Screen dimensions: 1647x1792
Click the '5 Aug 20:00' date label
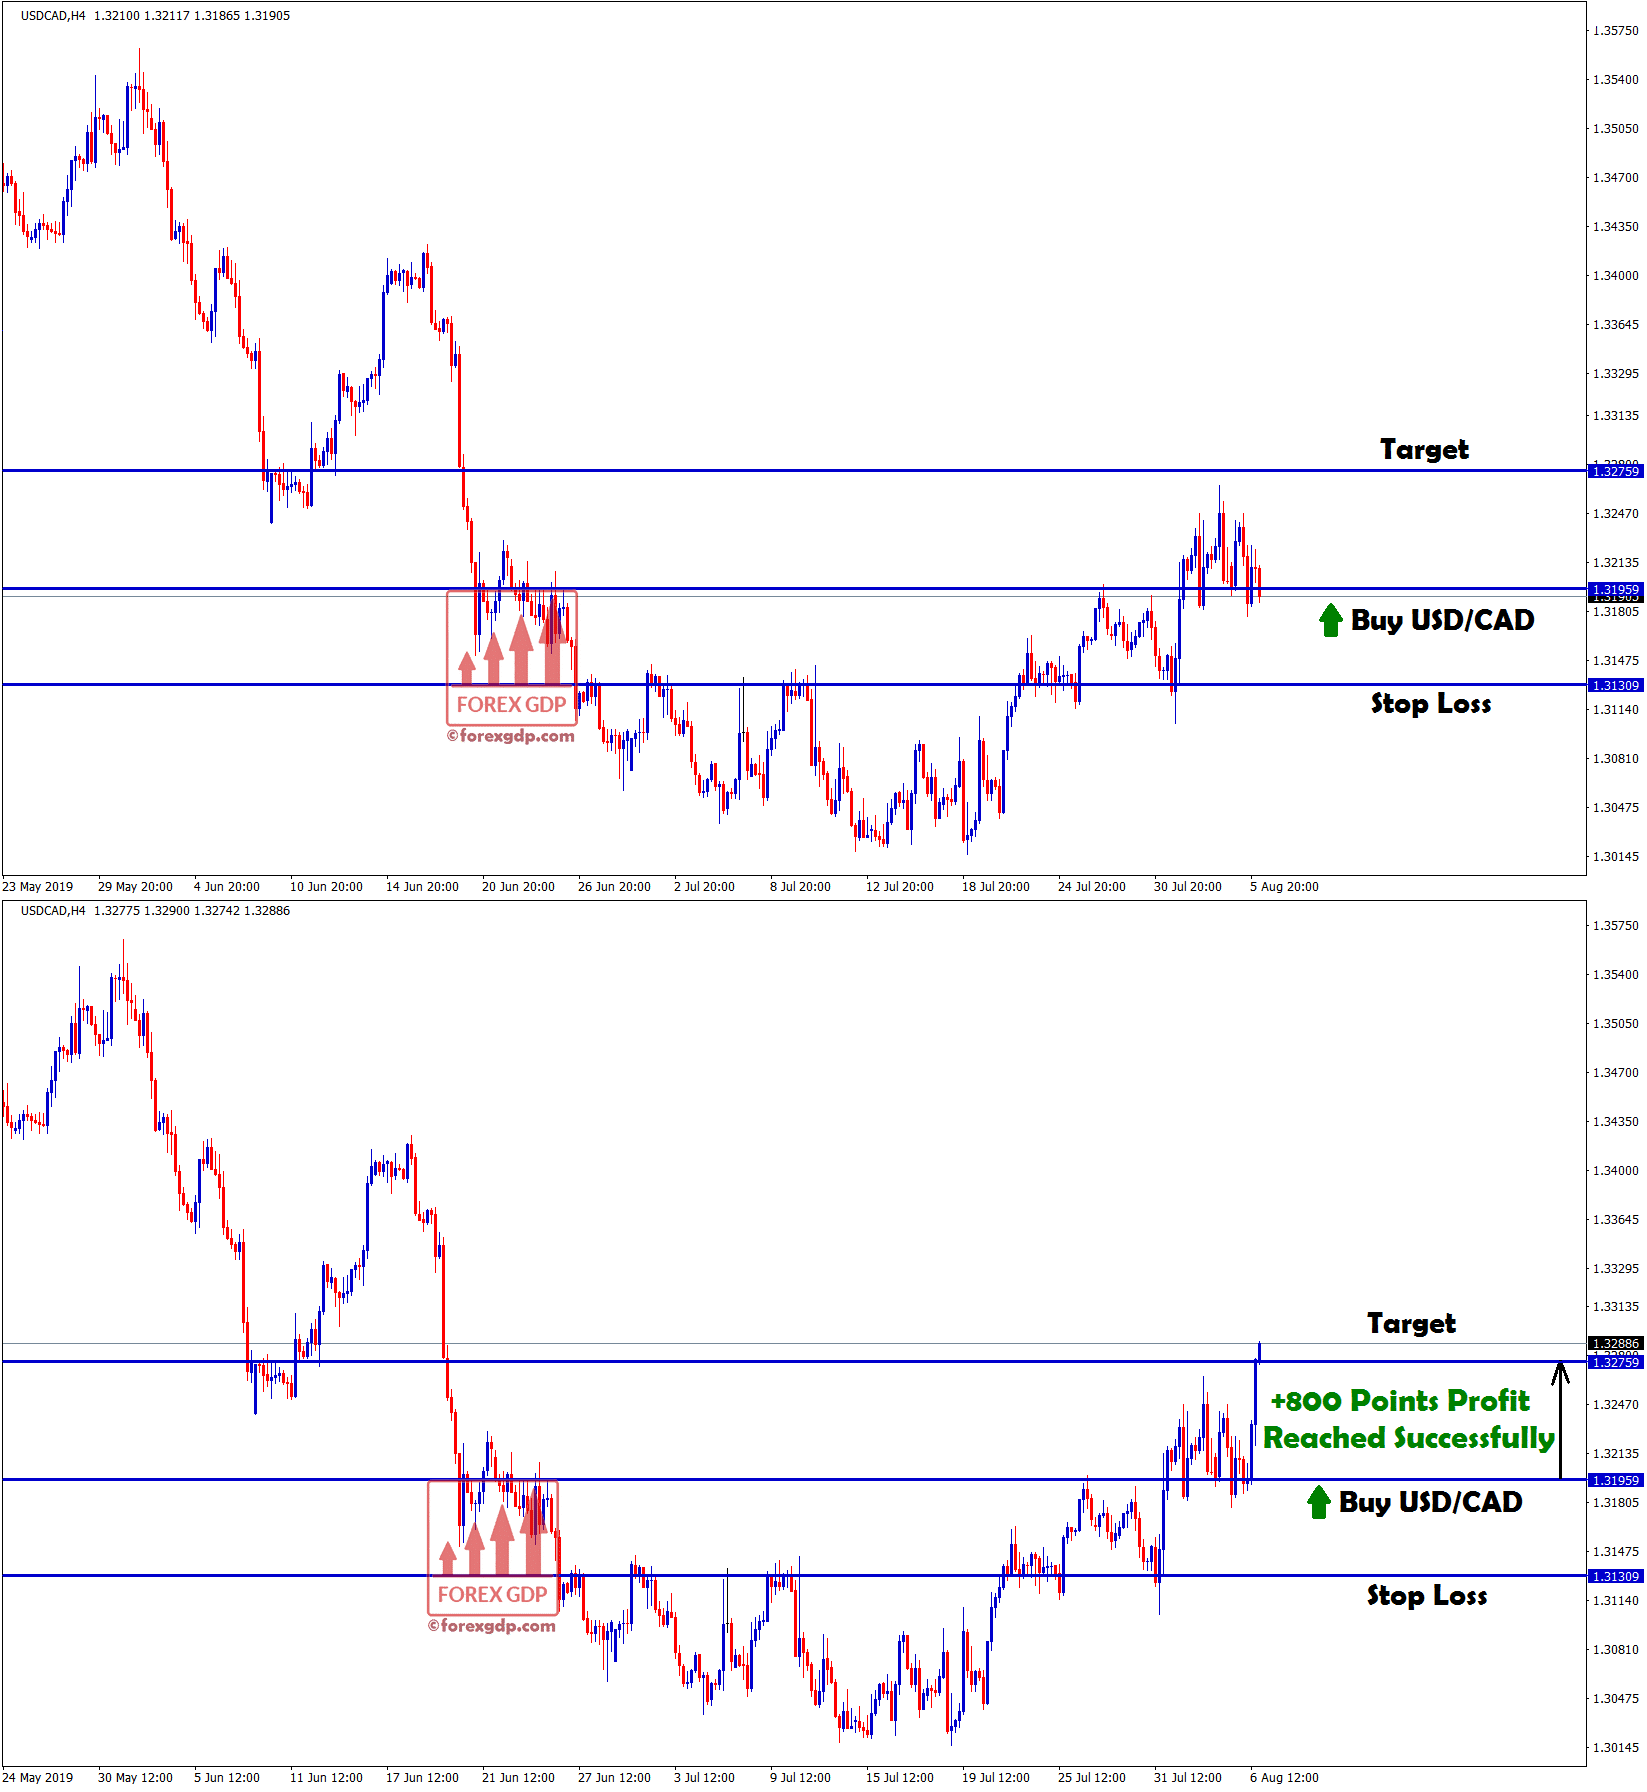click(x=1284, y=887)
